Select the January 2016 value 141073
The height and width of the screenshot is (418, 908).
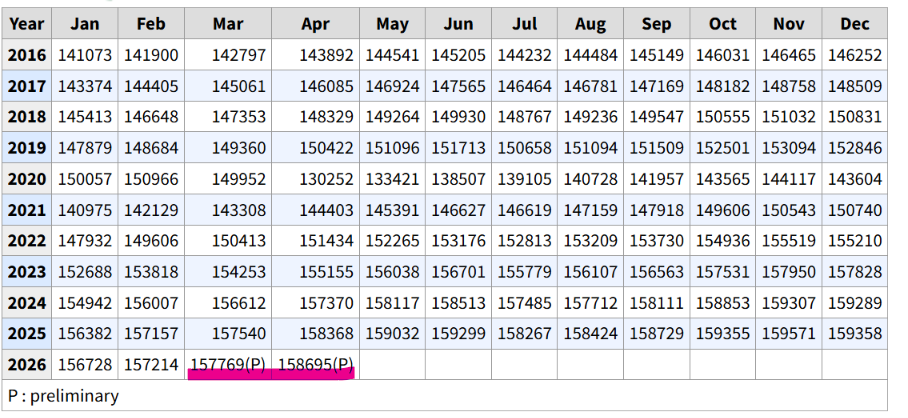click(85, 55)
